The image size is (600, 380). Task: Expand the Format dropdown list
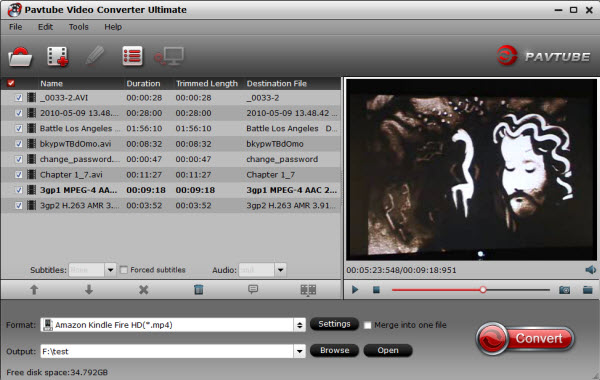pyautogui.click(x=300, y=325)
